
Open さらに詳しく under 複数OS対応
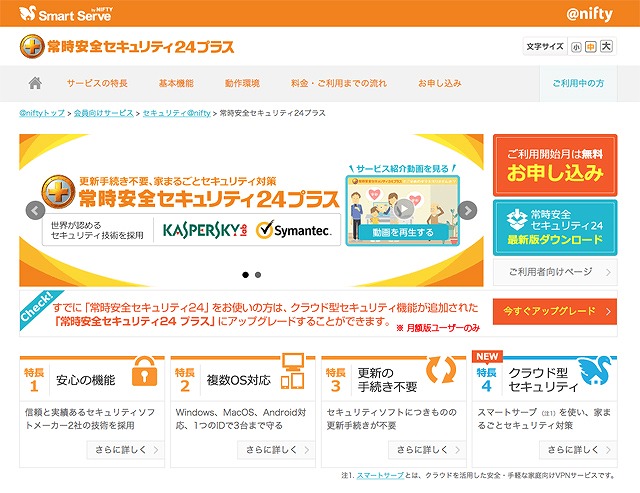click(x=276, y=450)
